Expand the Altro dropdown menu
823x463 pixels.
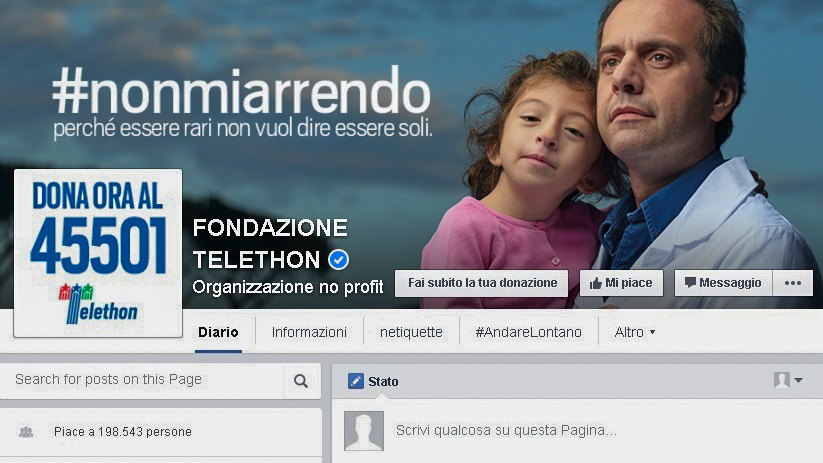coord(635,332)
